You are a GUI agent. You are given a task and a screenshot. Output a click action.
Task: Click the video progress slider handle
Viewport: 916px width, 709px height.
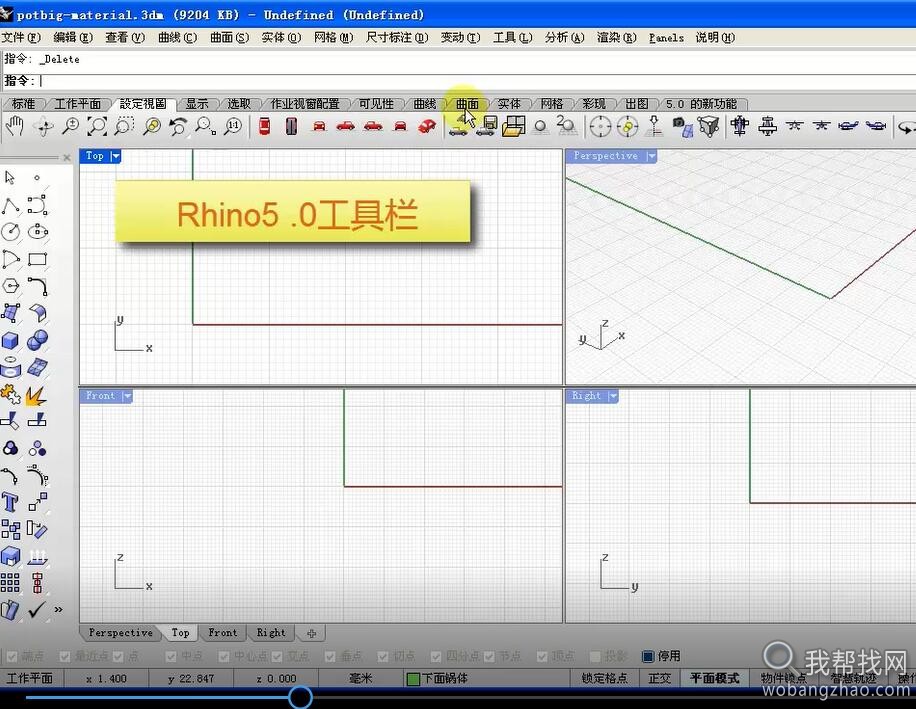click(x=300, y=697)
